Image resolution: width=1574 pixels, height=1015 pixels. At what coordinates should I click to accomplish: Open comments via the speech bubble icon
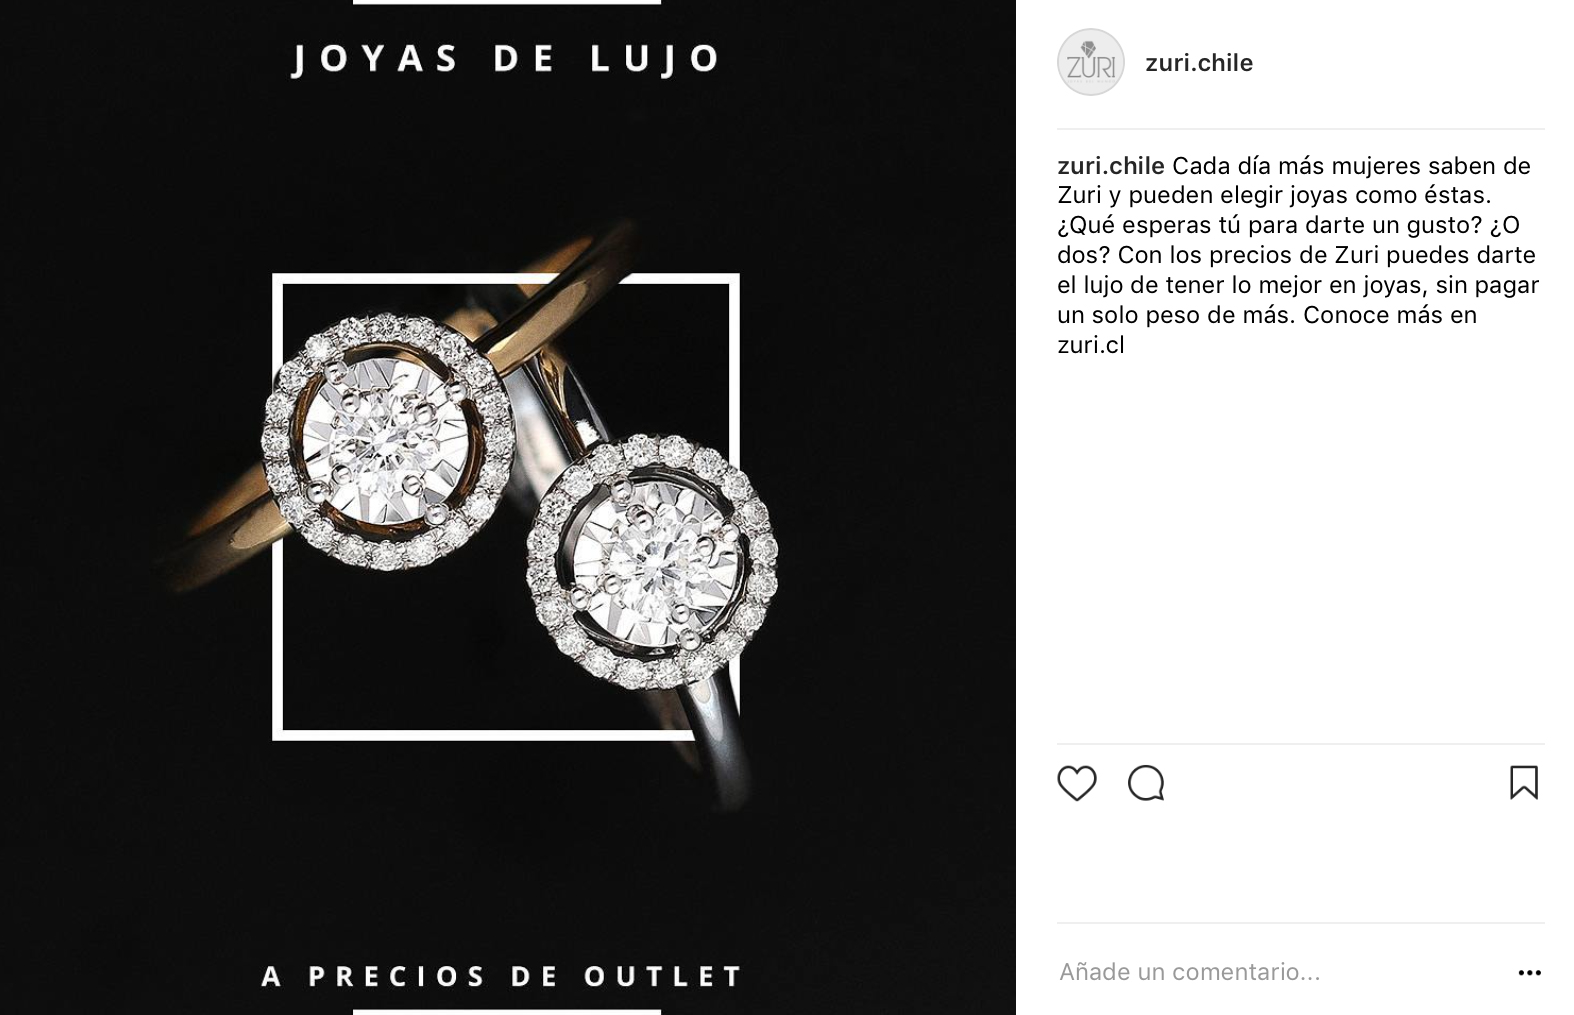1146,783
